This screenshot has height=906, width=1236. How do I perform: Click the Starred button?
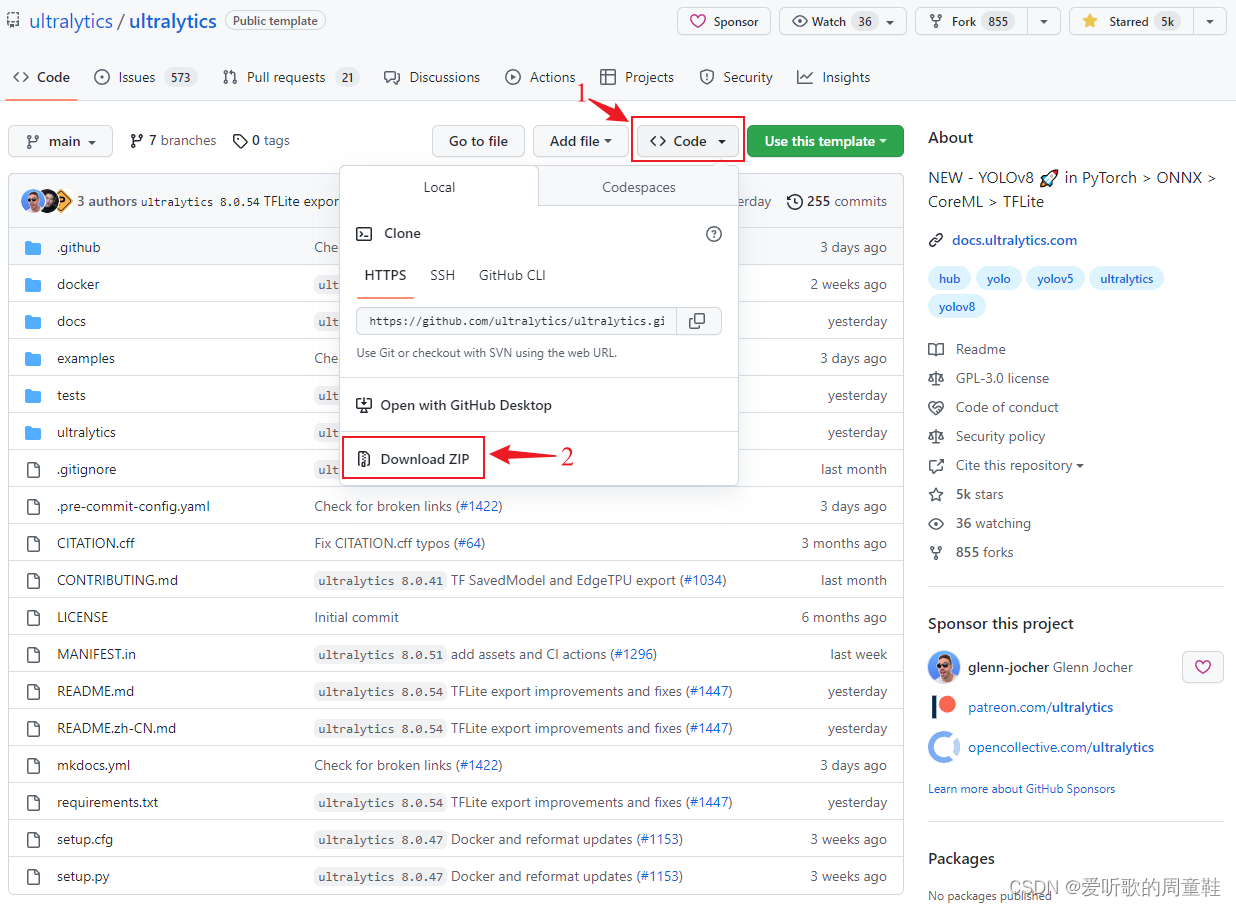[x=1131, y=21]
